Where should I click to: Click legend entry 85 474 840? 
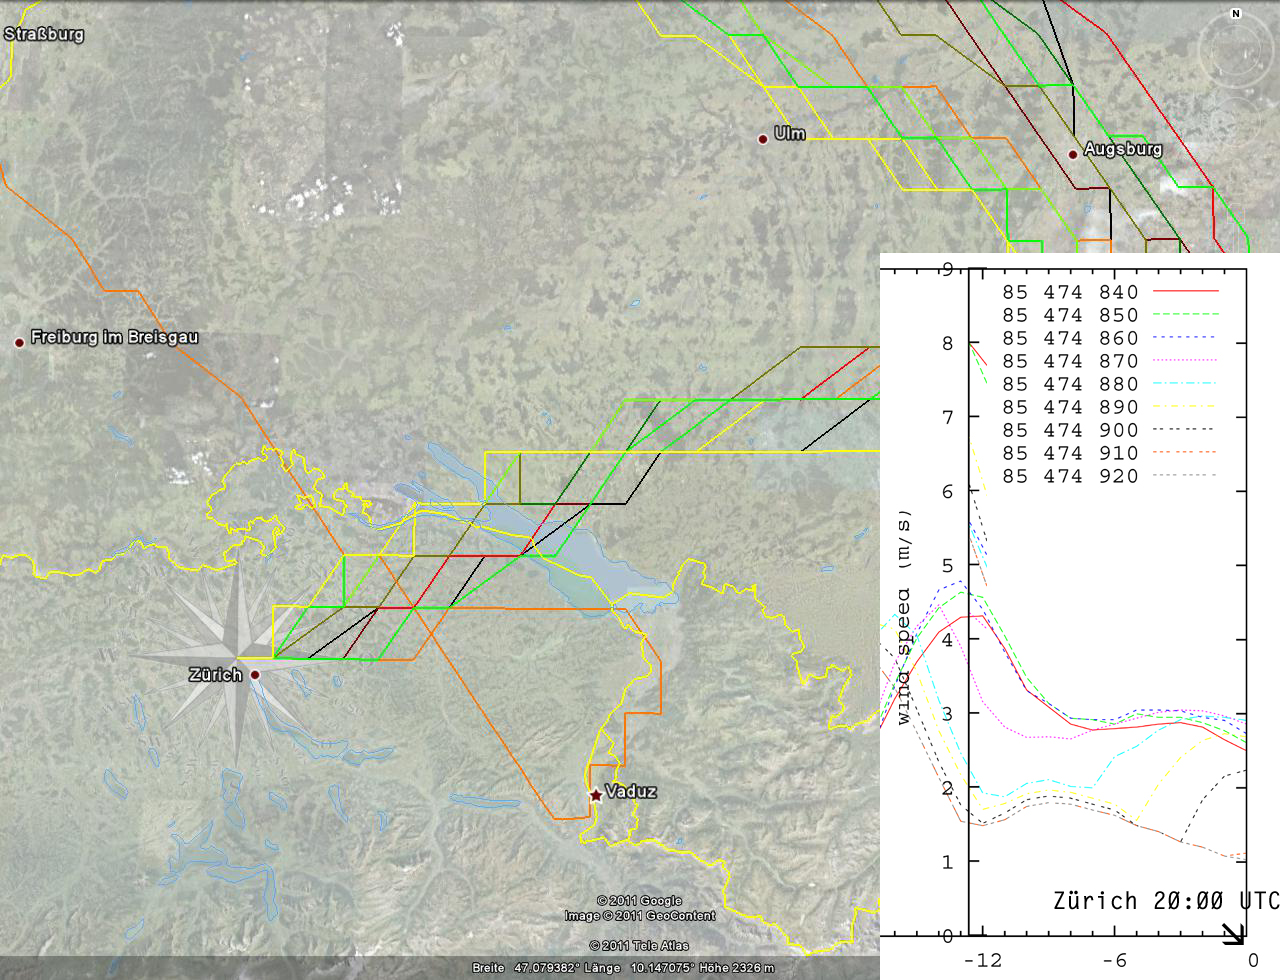1110,292
